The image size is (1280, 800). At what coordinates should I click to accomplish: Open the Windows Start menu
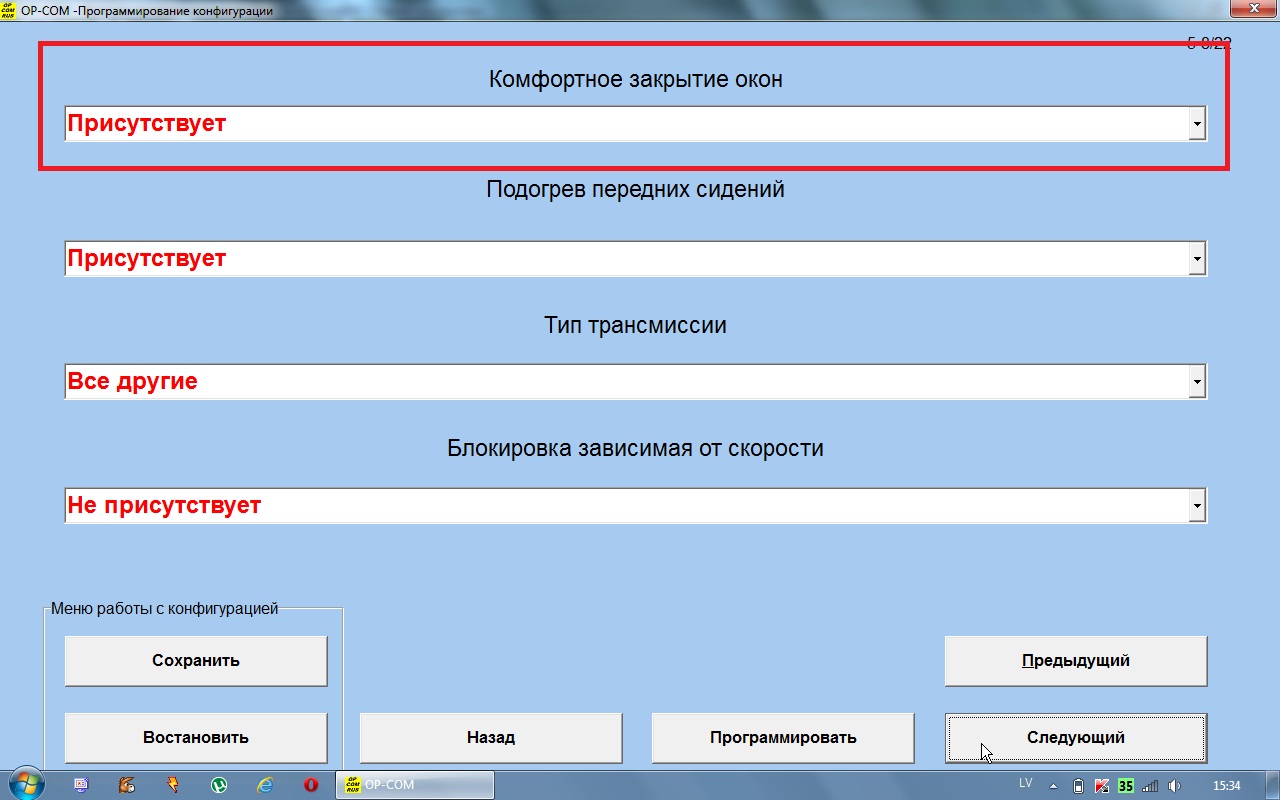point(25,784)
